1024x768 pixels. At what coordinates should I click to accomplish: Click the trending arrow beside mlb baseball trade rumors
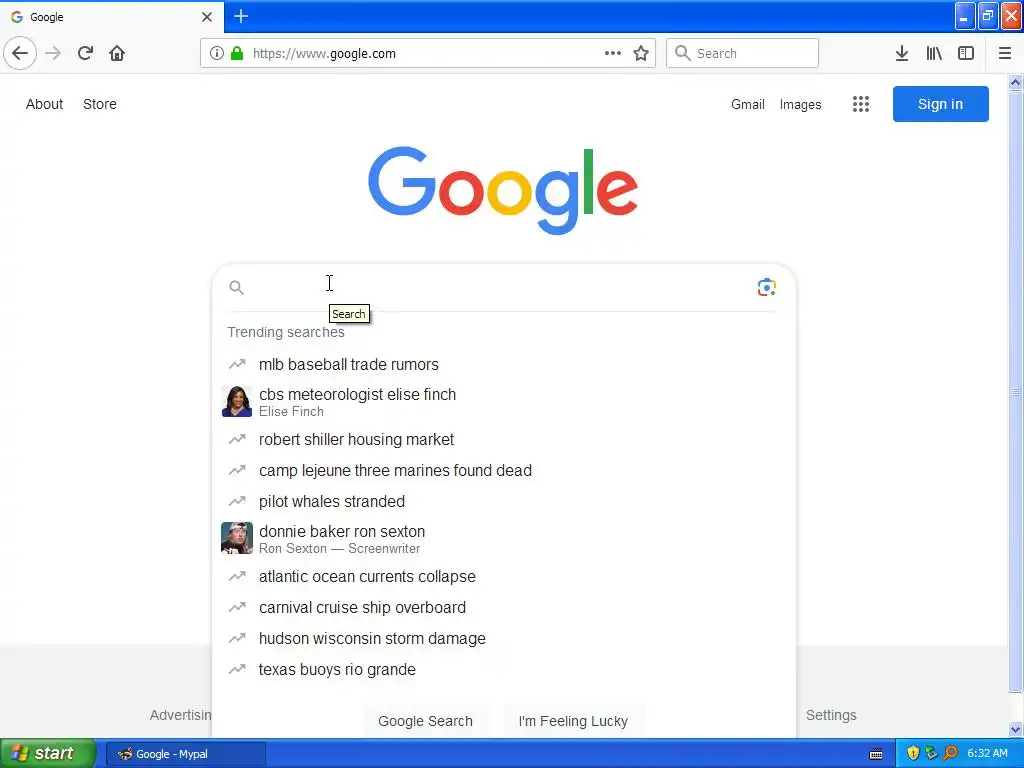(x=237, y=364)
